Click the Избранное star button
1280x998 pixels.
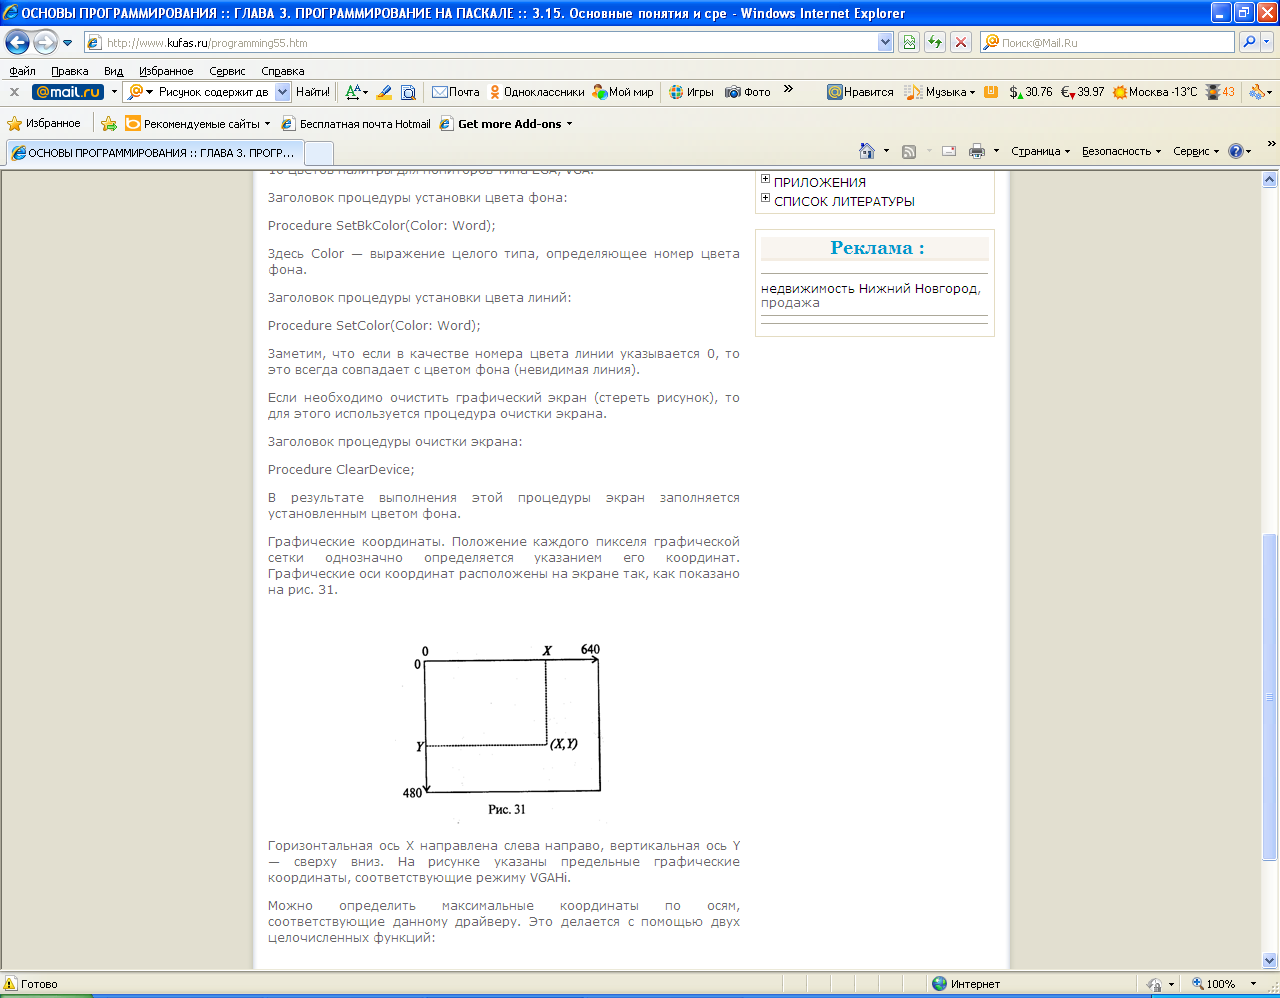(x=44, y=124)
